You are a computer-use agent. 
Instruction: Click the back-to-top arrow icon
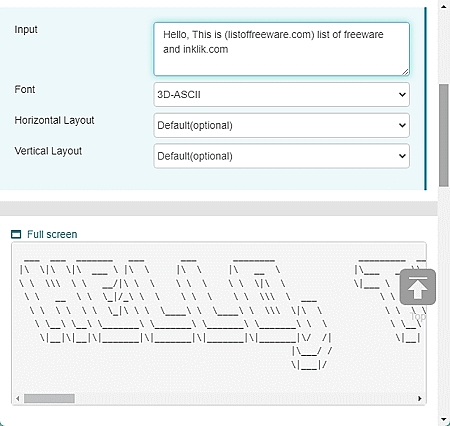418,287
